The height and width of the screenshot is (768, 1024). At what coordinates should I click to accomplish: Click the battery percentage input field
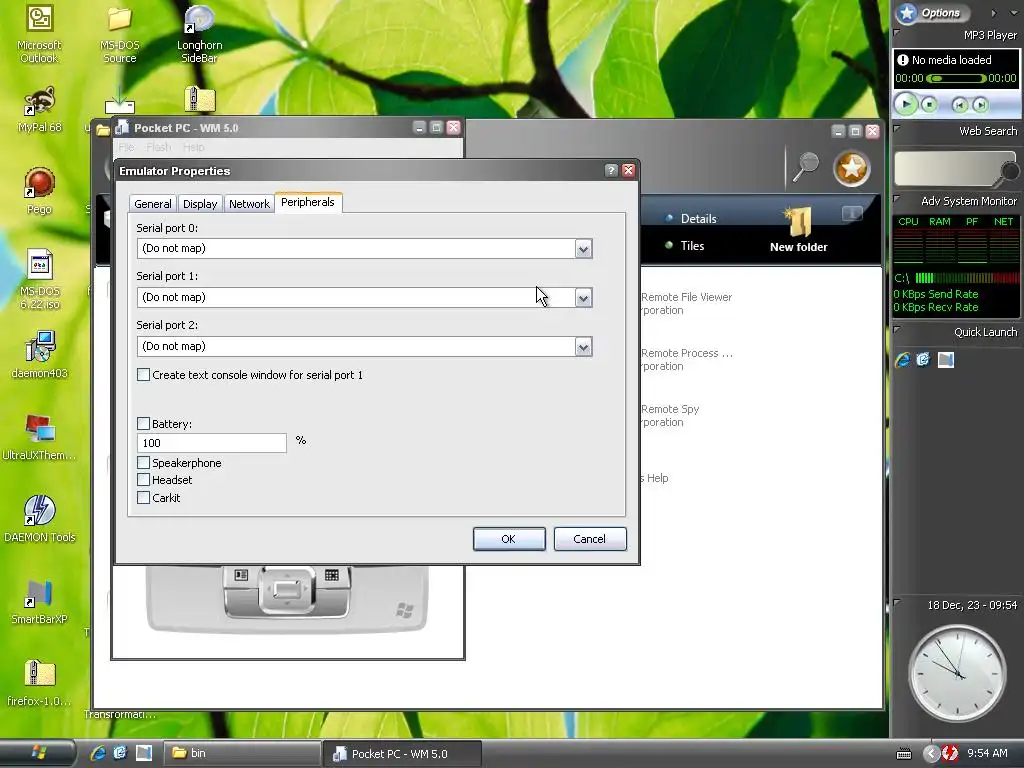tap(212, 443)
